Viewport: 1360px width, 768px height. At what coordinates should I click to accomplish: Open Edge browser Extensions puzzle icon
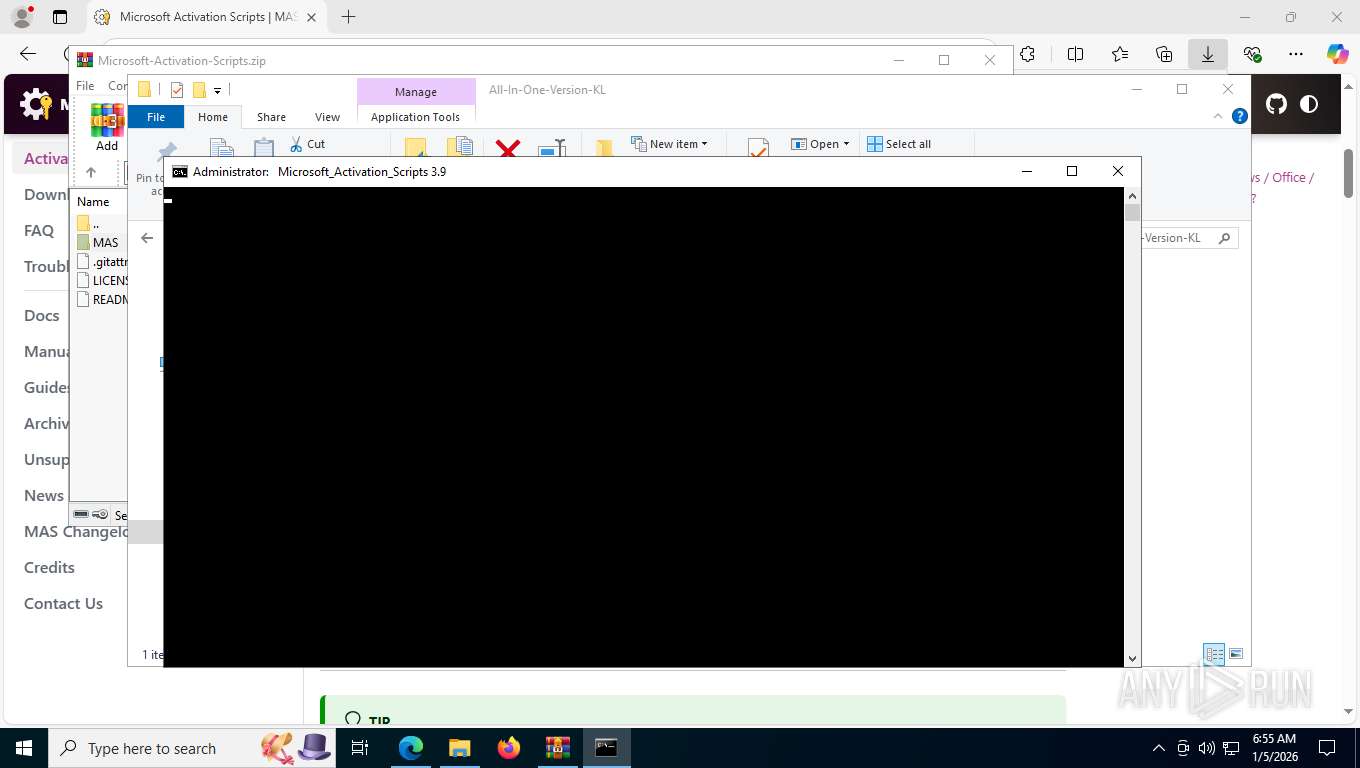point(1027,55)
